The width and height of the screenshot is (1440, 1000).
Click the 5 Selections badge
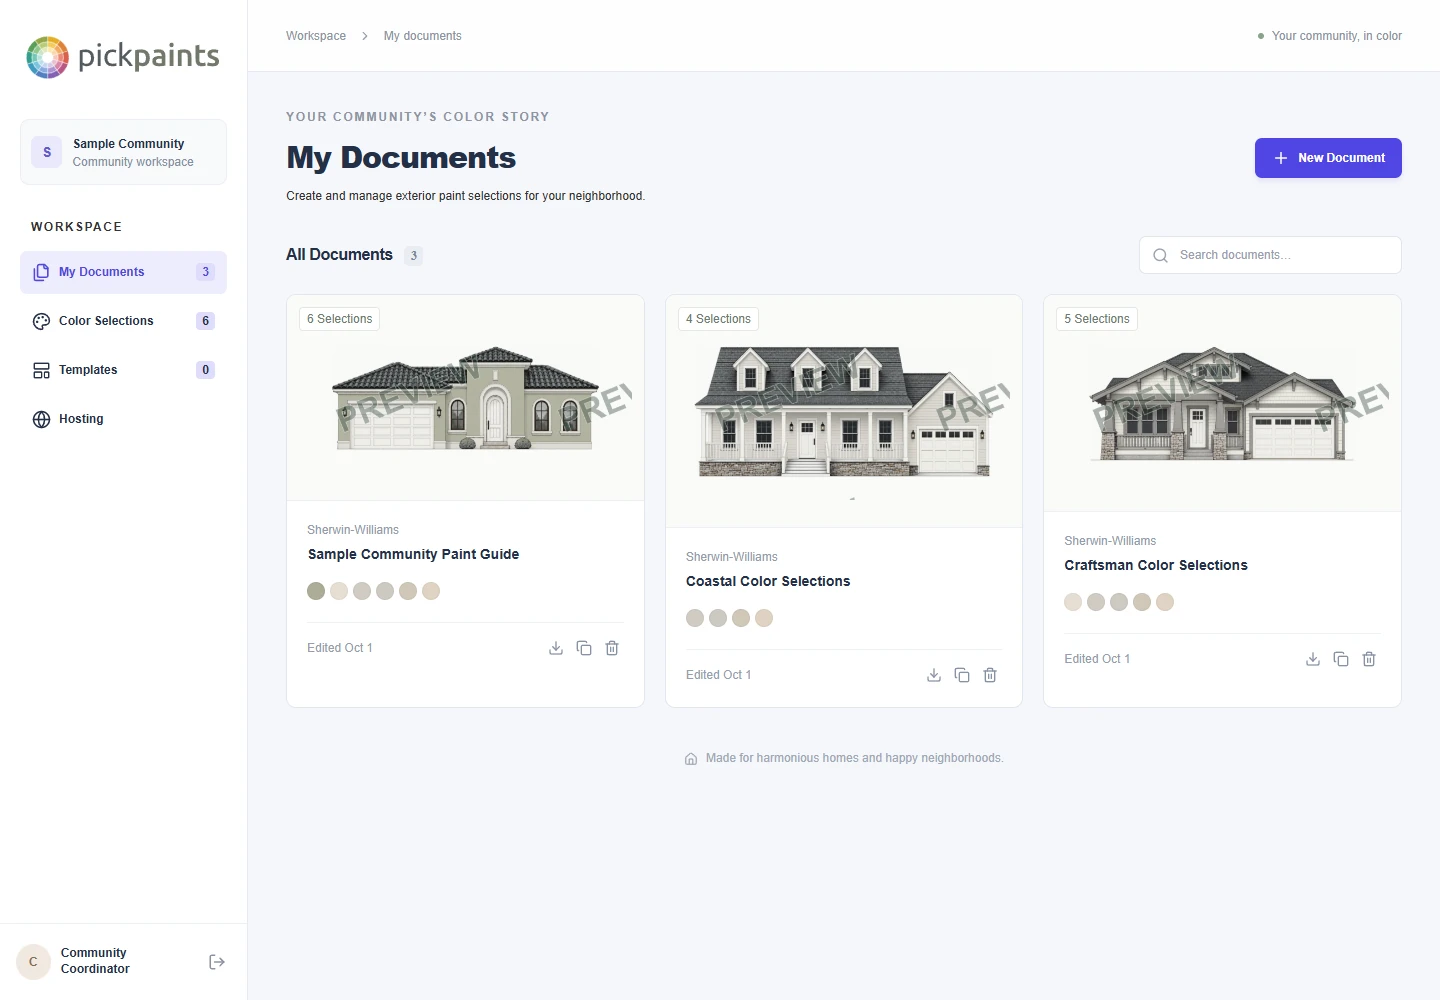pos(1097,319)
